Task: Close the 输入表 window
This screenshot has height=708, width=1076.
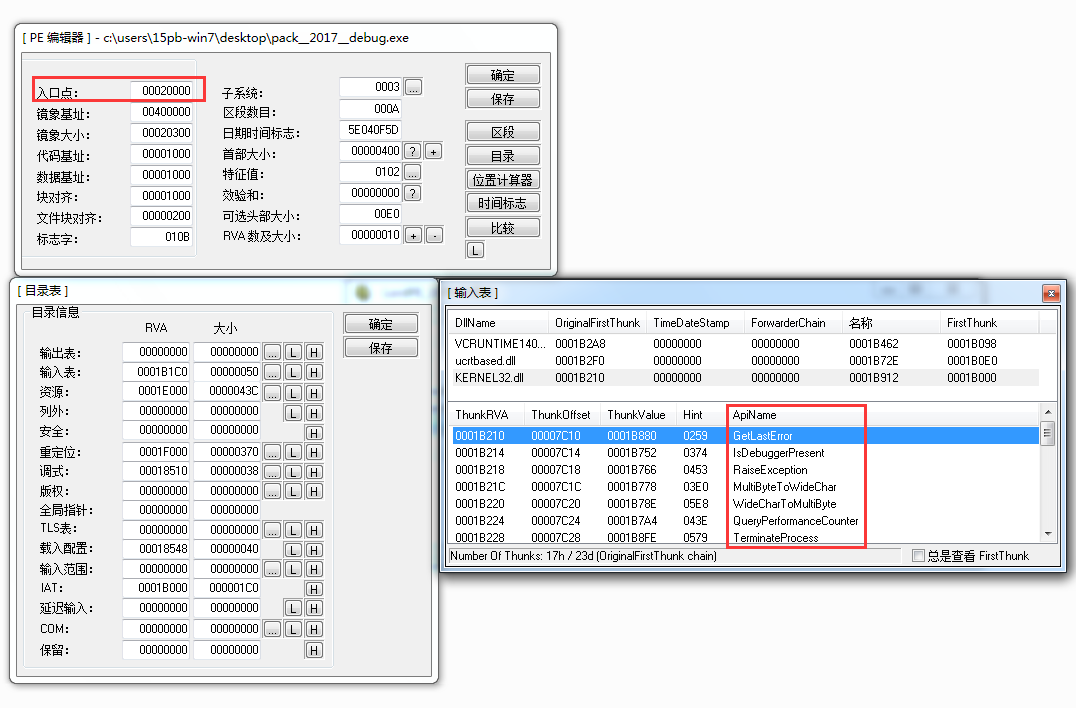Action: tap(1051, 294)
